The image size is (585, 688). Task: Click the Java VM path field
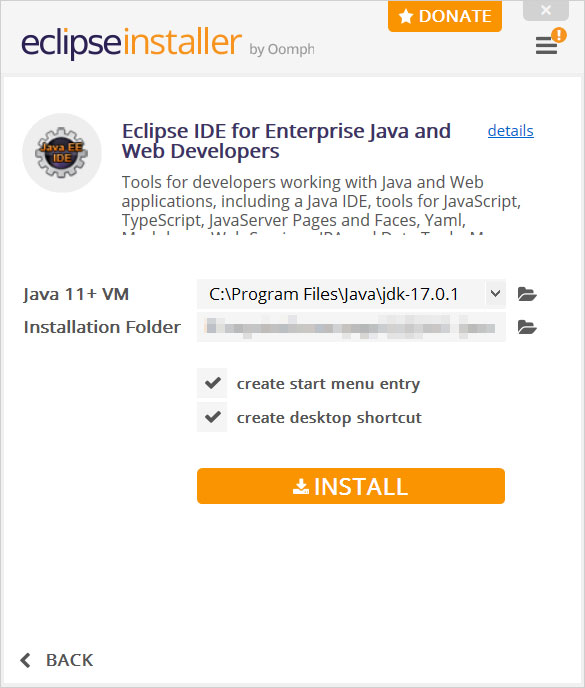click(341, 294)
